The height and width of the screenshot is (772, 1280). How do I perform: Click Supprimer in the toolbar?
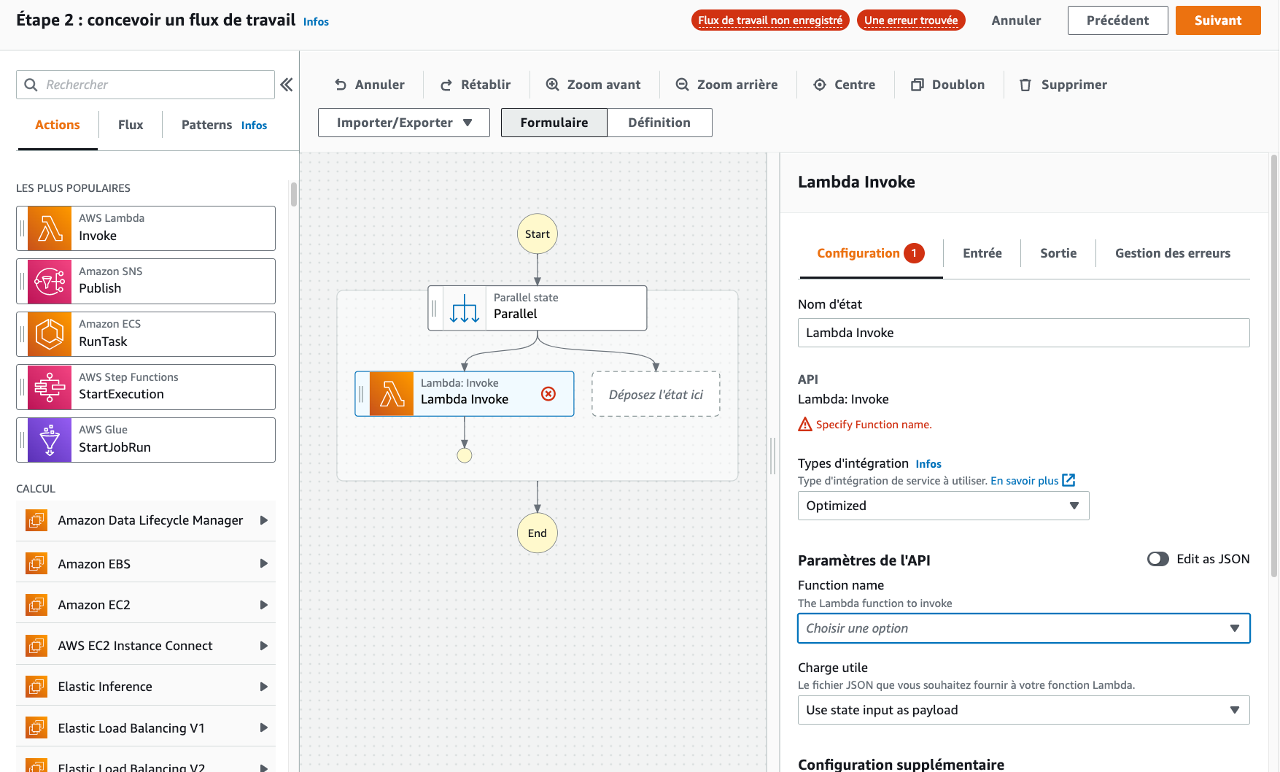click(1063, 85)
